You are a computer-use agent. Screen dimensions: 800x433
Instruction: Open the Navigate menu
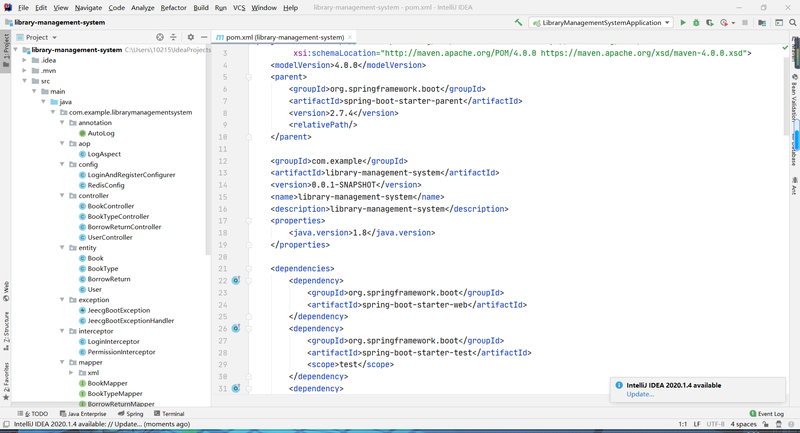point(88,8)
